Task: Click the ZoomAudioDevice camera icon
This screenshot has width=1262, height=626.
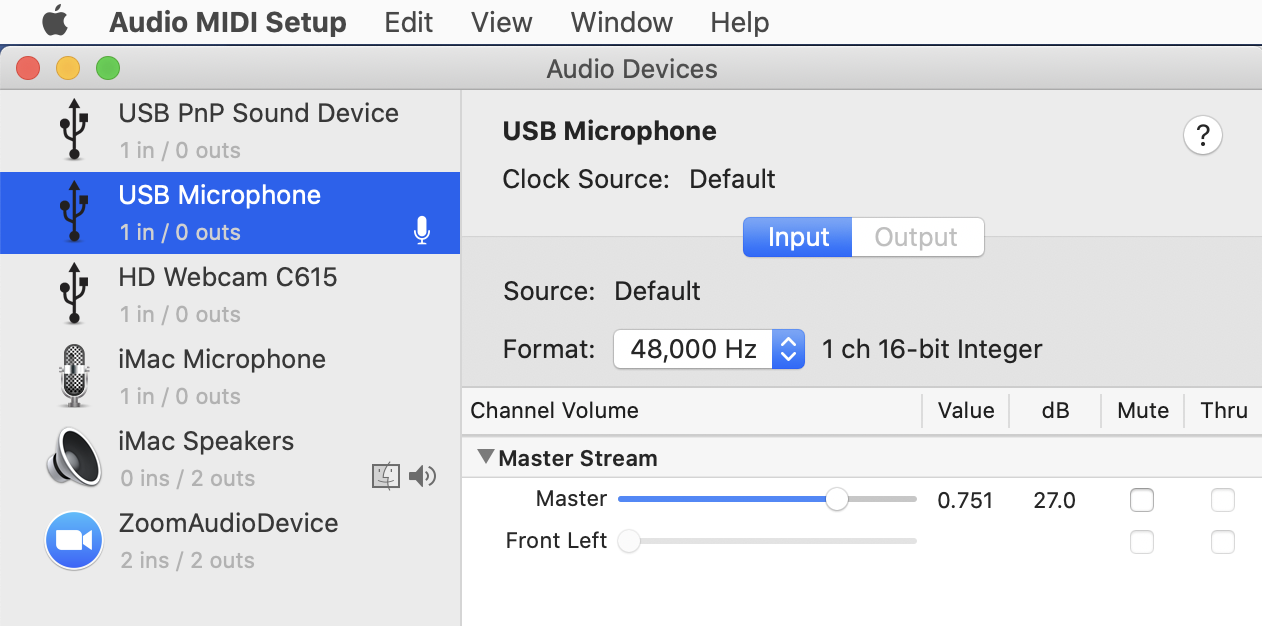Action: (x=74, y=541)
